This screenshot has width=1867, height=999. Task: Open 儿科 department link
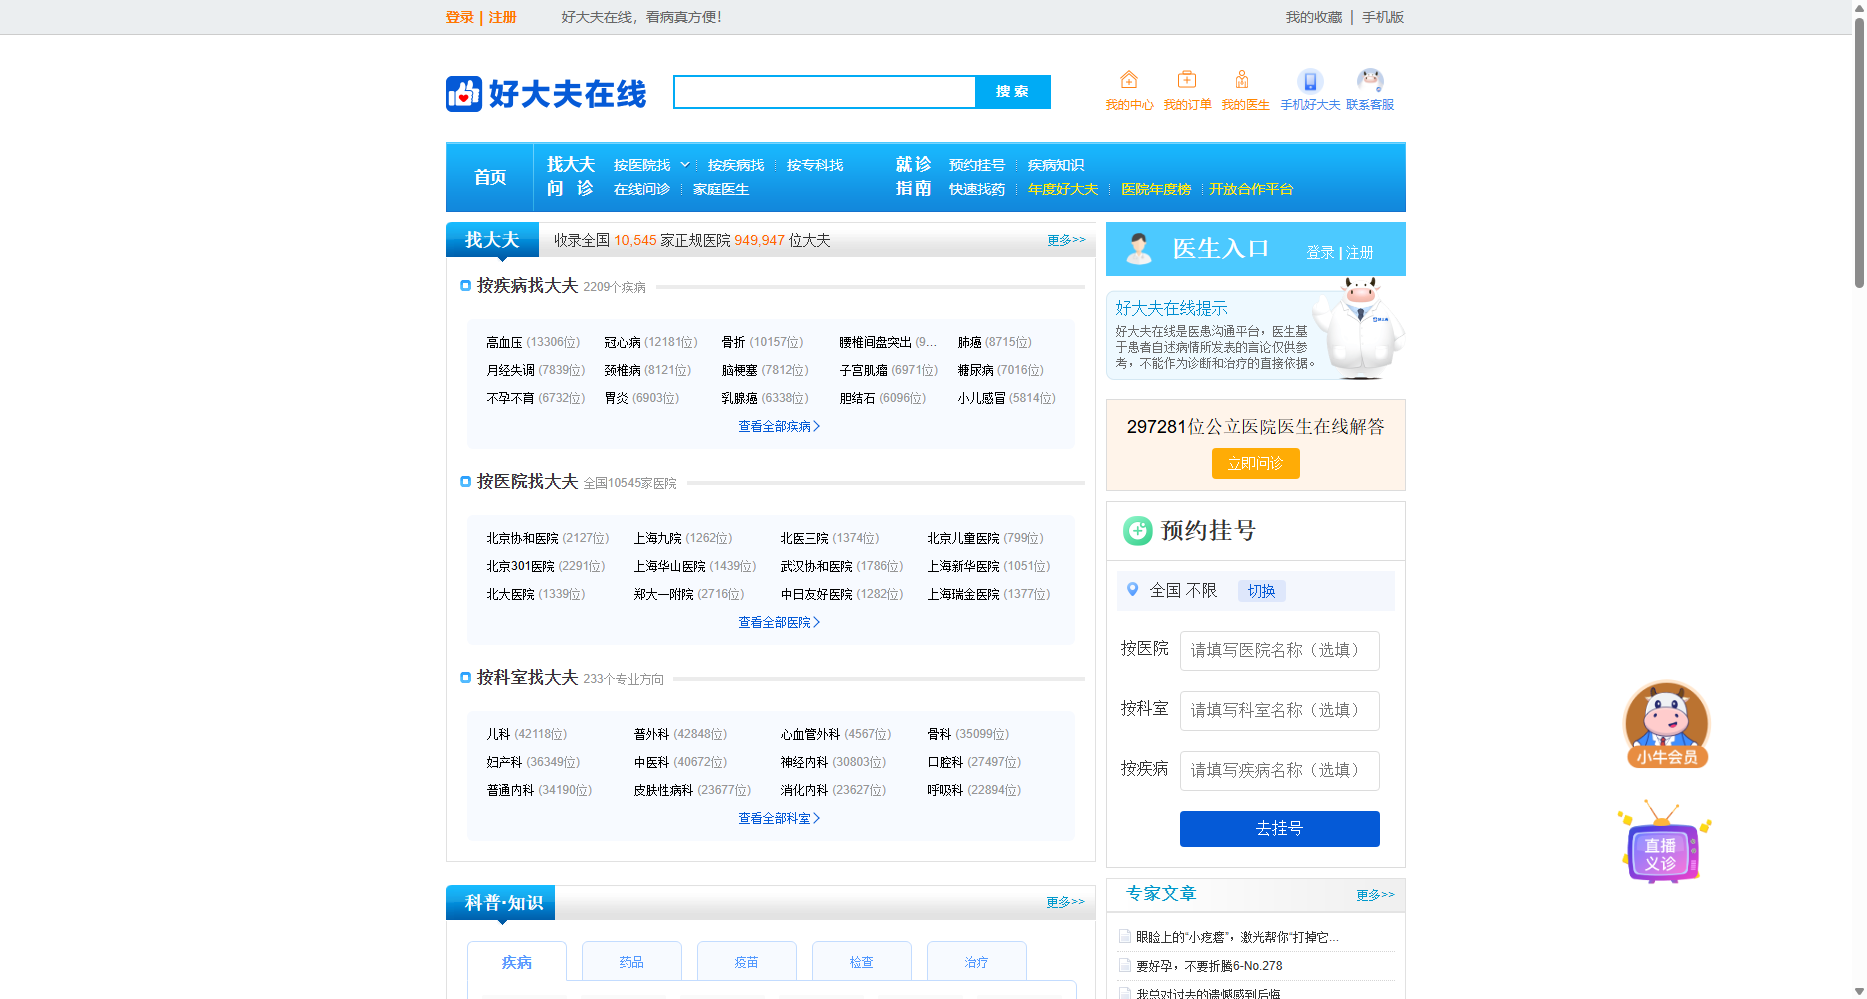pyautogui.click(x=498, y=734)
